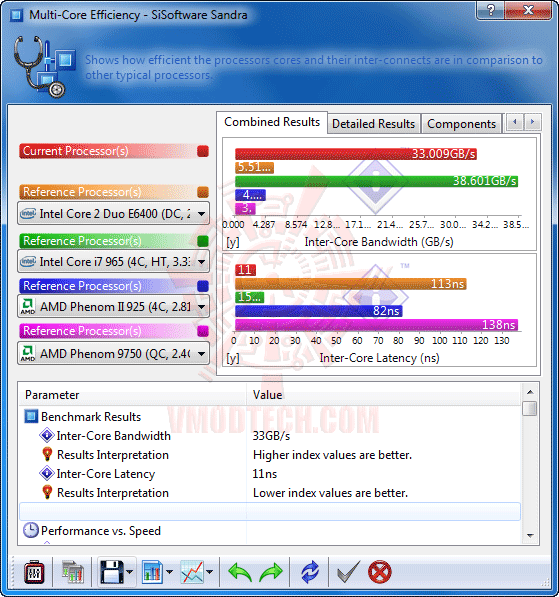Click the [y] axis toggle under bandwidth chart
The height and width of the screenshot is (597, 559).
233,242
